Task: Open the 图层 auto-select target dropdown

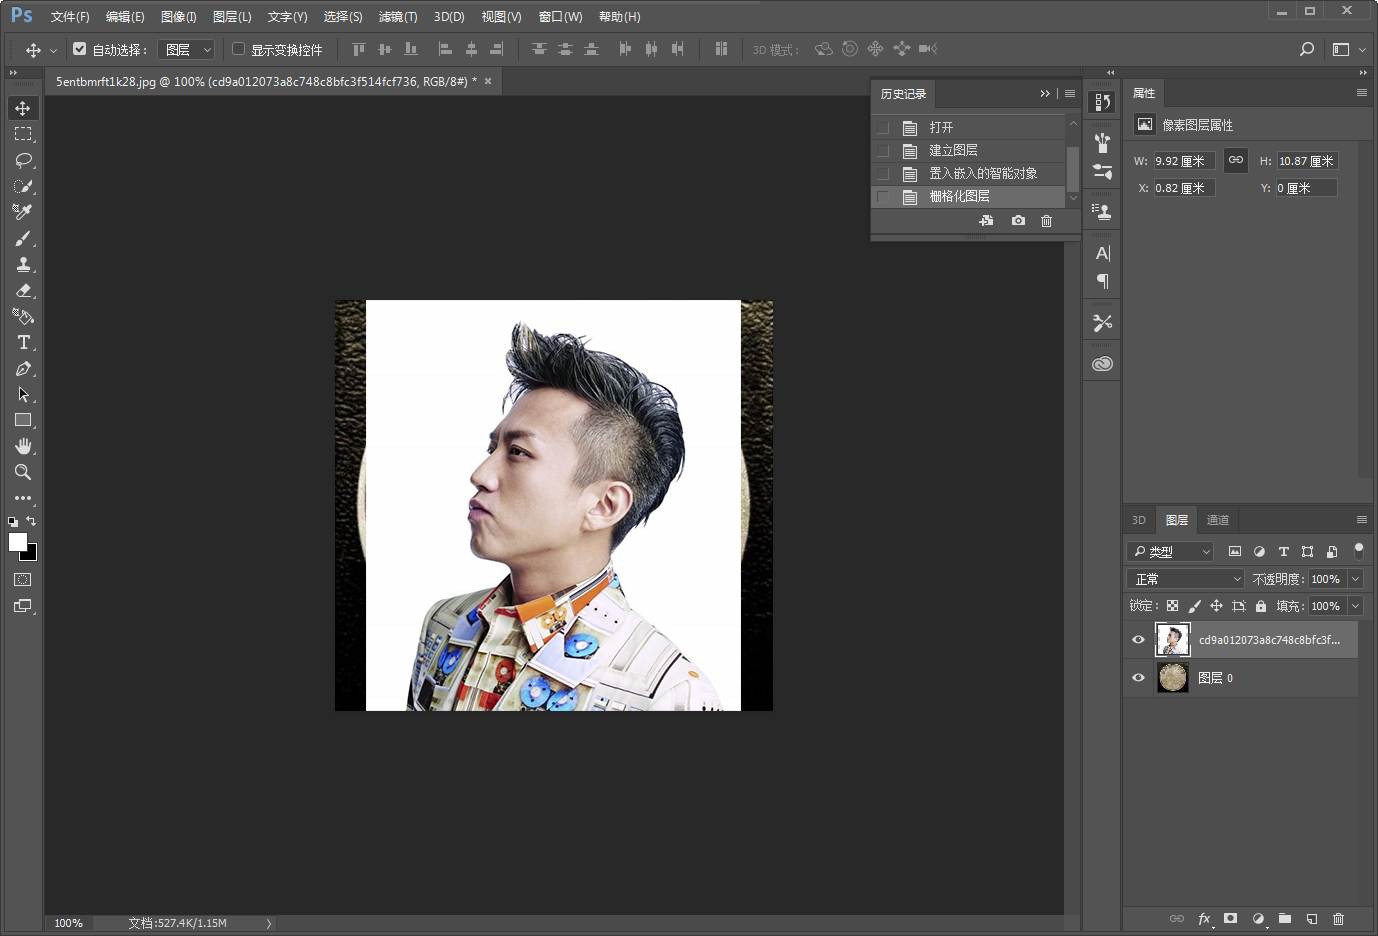Action: (x=187, y=49)
